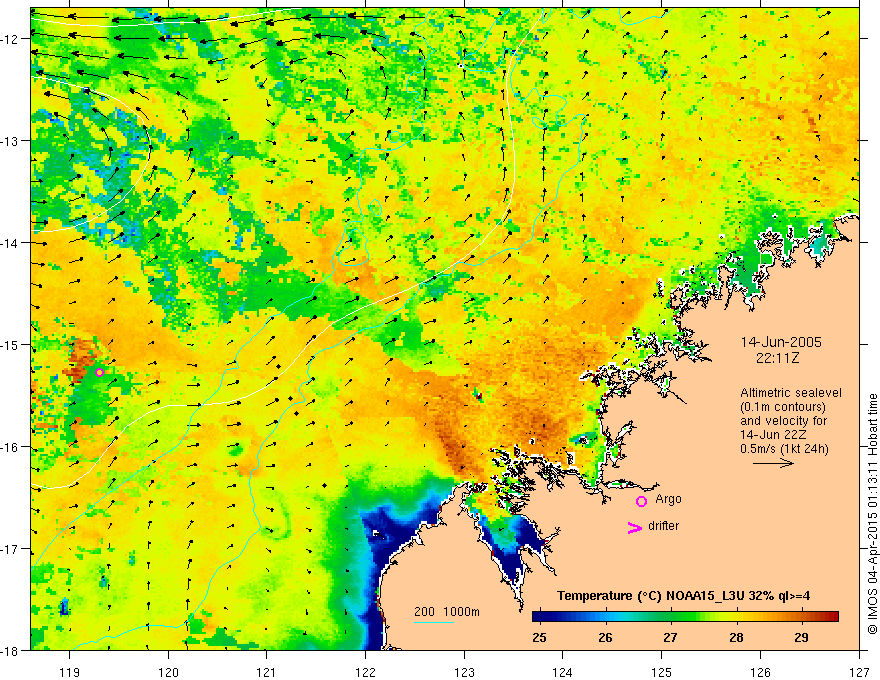The image size is (880, 680).
Task: Click the latitude axis label '-18'
Action: click(11, 651)
